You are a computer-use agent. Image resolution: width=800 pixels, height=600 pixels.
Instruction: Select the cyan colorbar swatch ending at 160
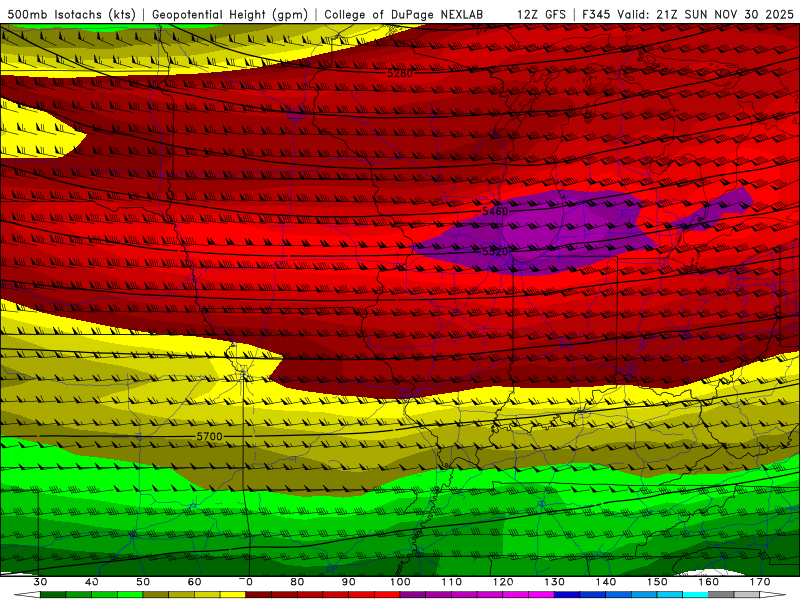click(x=695, y=595)
